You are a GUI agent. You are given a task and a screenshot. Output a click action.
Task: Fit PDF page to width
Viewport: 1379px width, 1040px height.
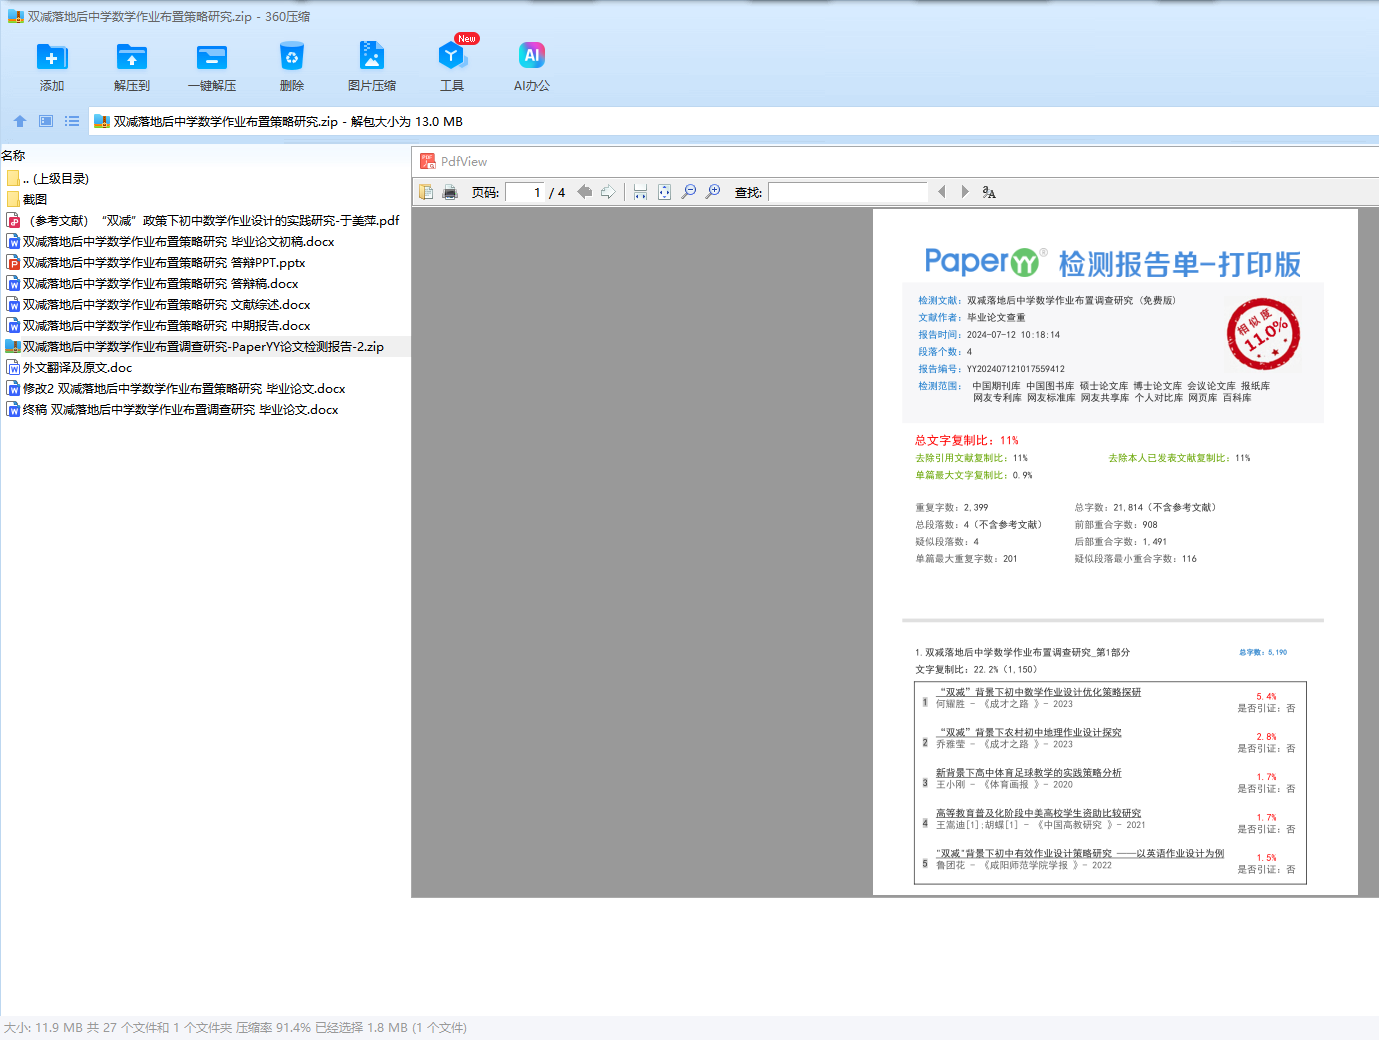click(641, 192)
